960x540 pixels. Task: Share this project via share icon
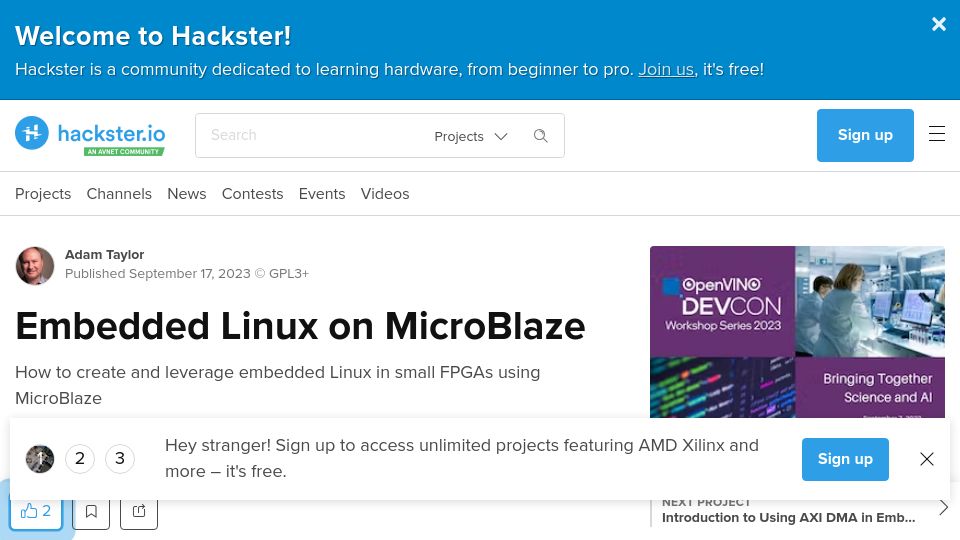click(139, 511)
